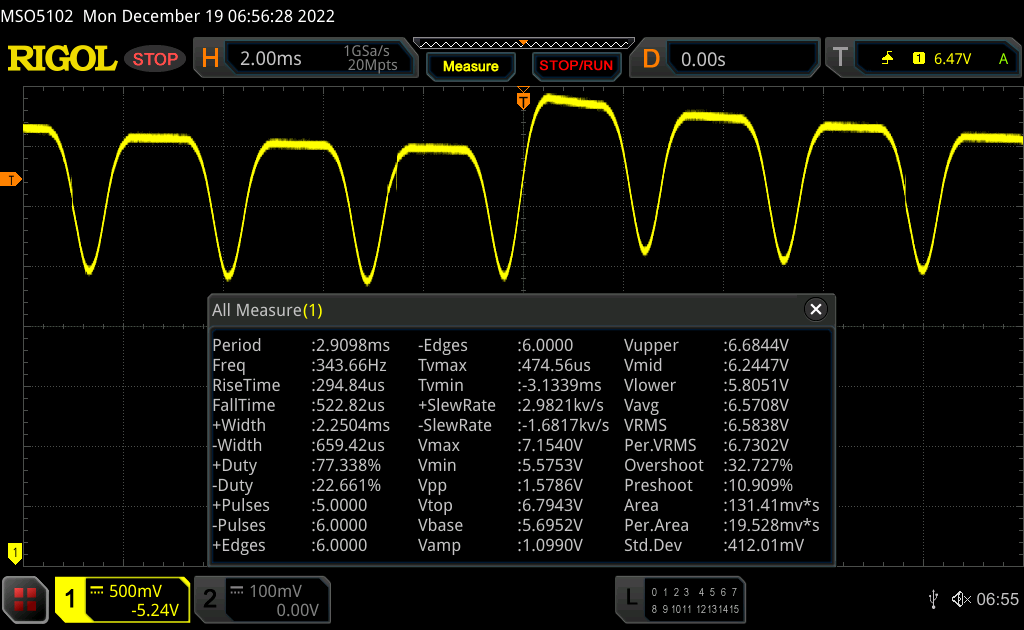1024x630 pixels.
Task: Open the delay D icon settings
Action: [x=651, y=59]
